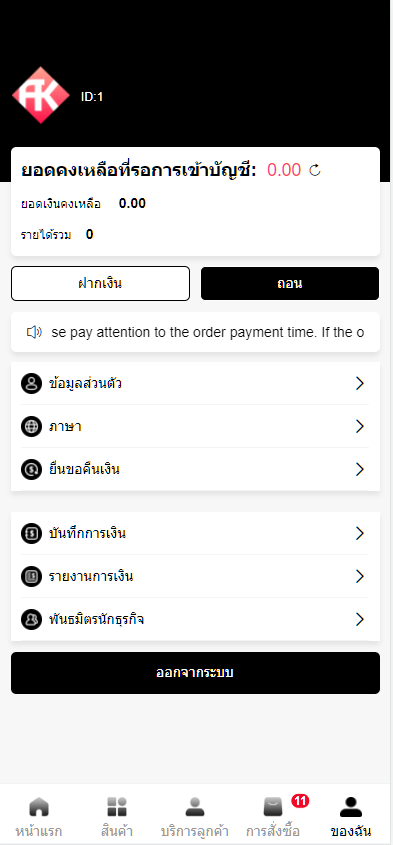
Task: Tap the AK diamond avatar logo
Action: [x=41, y=95]
